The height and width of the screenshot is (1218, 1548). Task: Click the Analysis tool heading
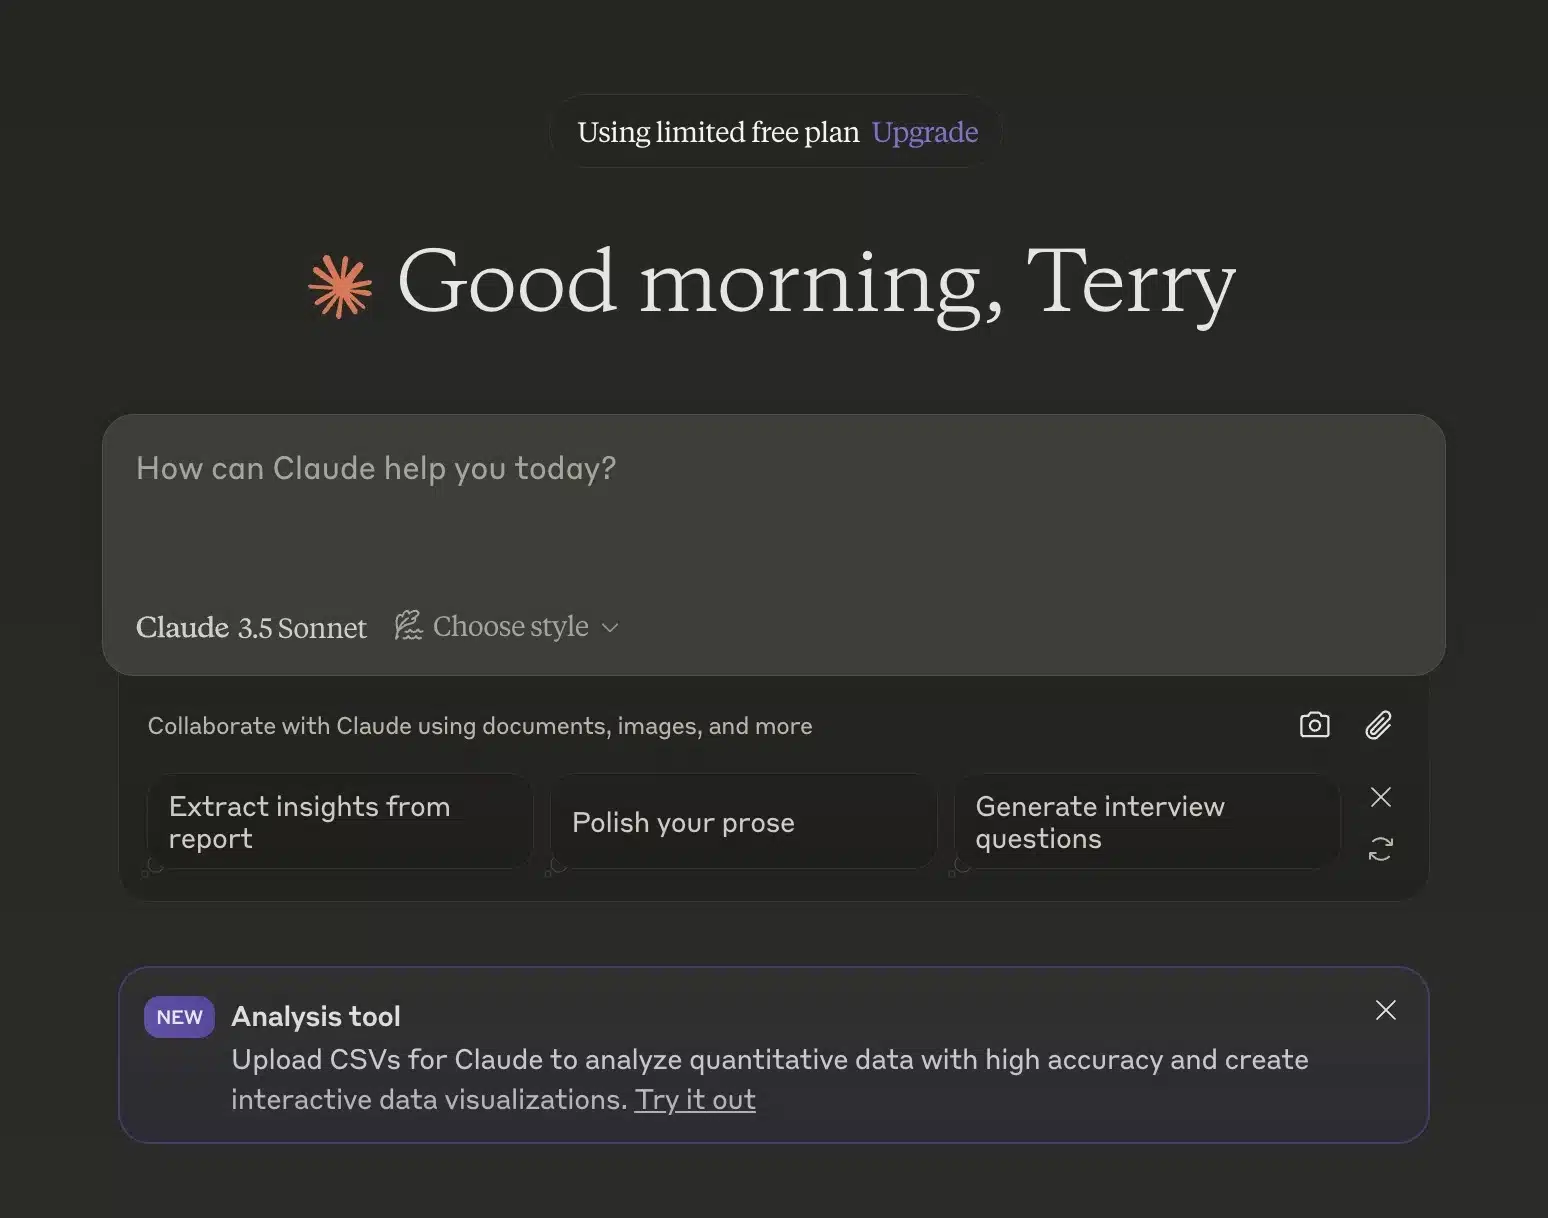(x=316, y=1017)
